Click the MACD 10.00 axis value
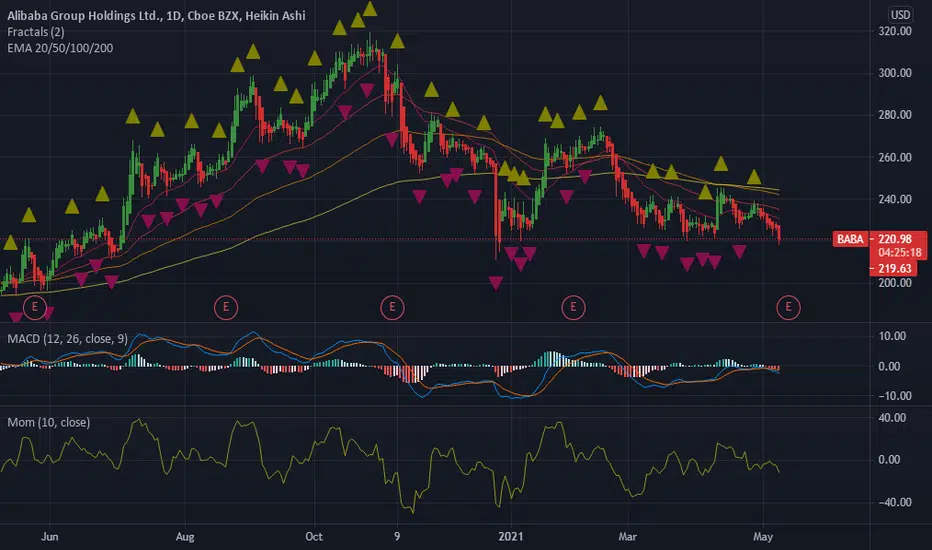The image size is (932, 550). click(892, 336)
